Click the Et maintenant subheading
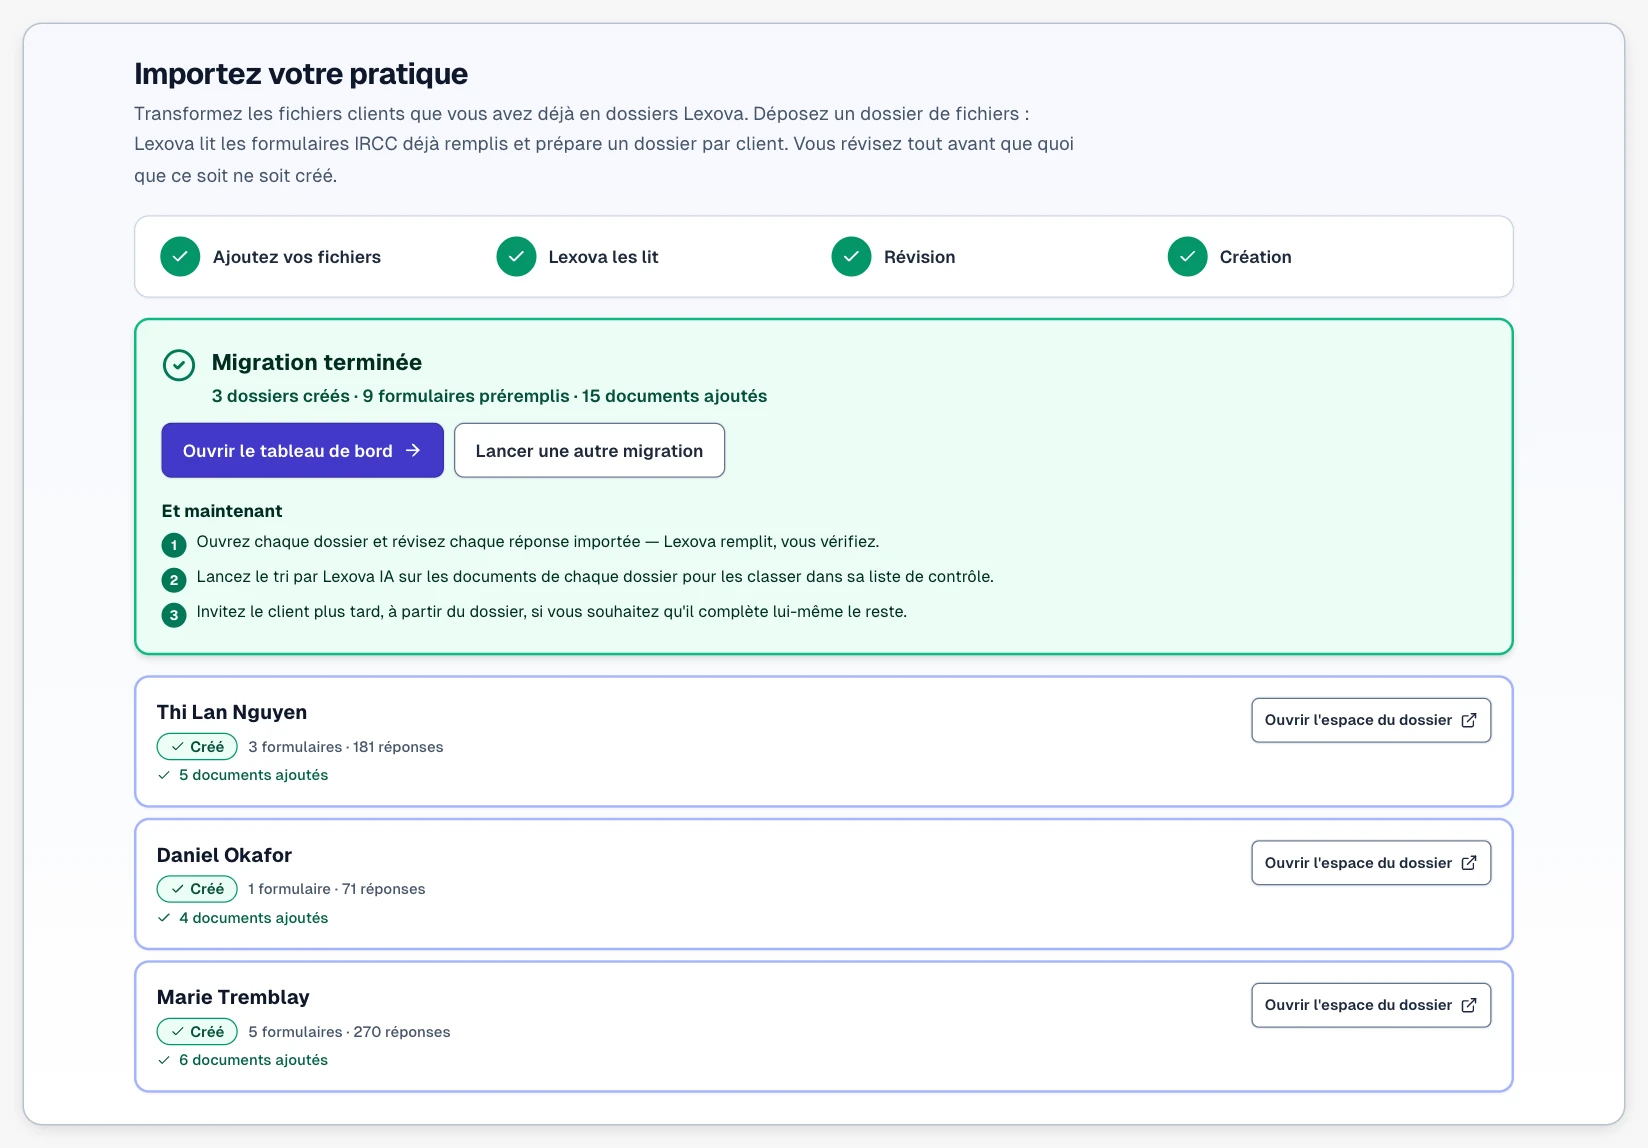The height and width of the screenshot is (1148, 1648). pos(222,511)
